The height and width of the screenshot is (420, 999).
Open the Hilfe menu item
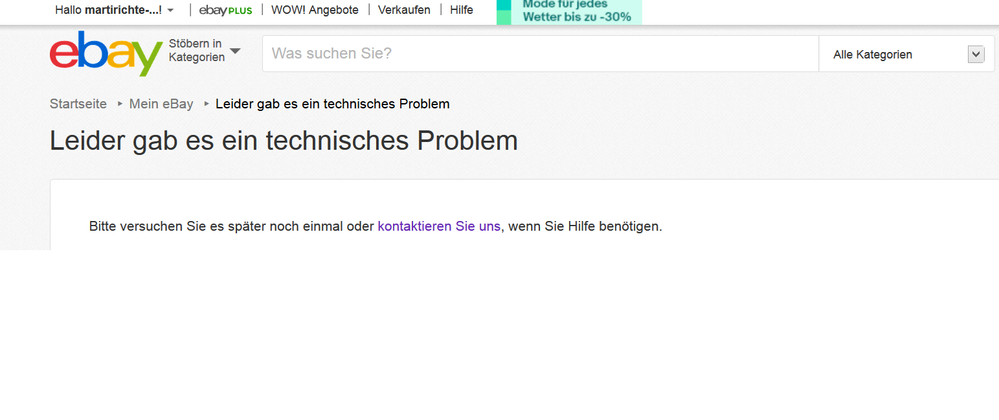point(461,10)
